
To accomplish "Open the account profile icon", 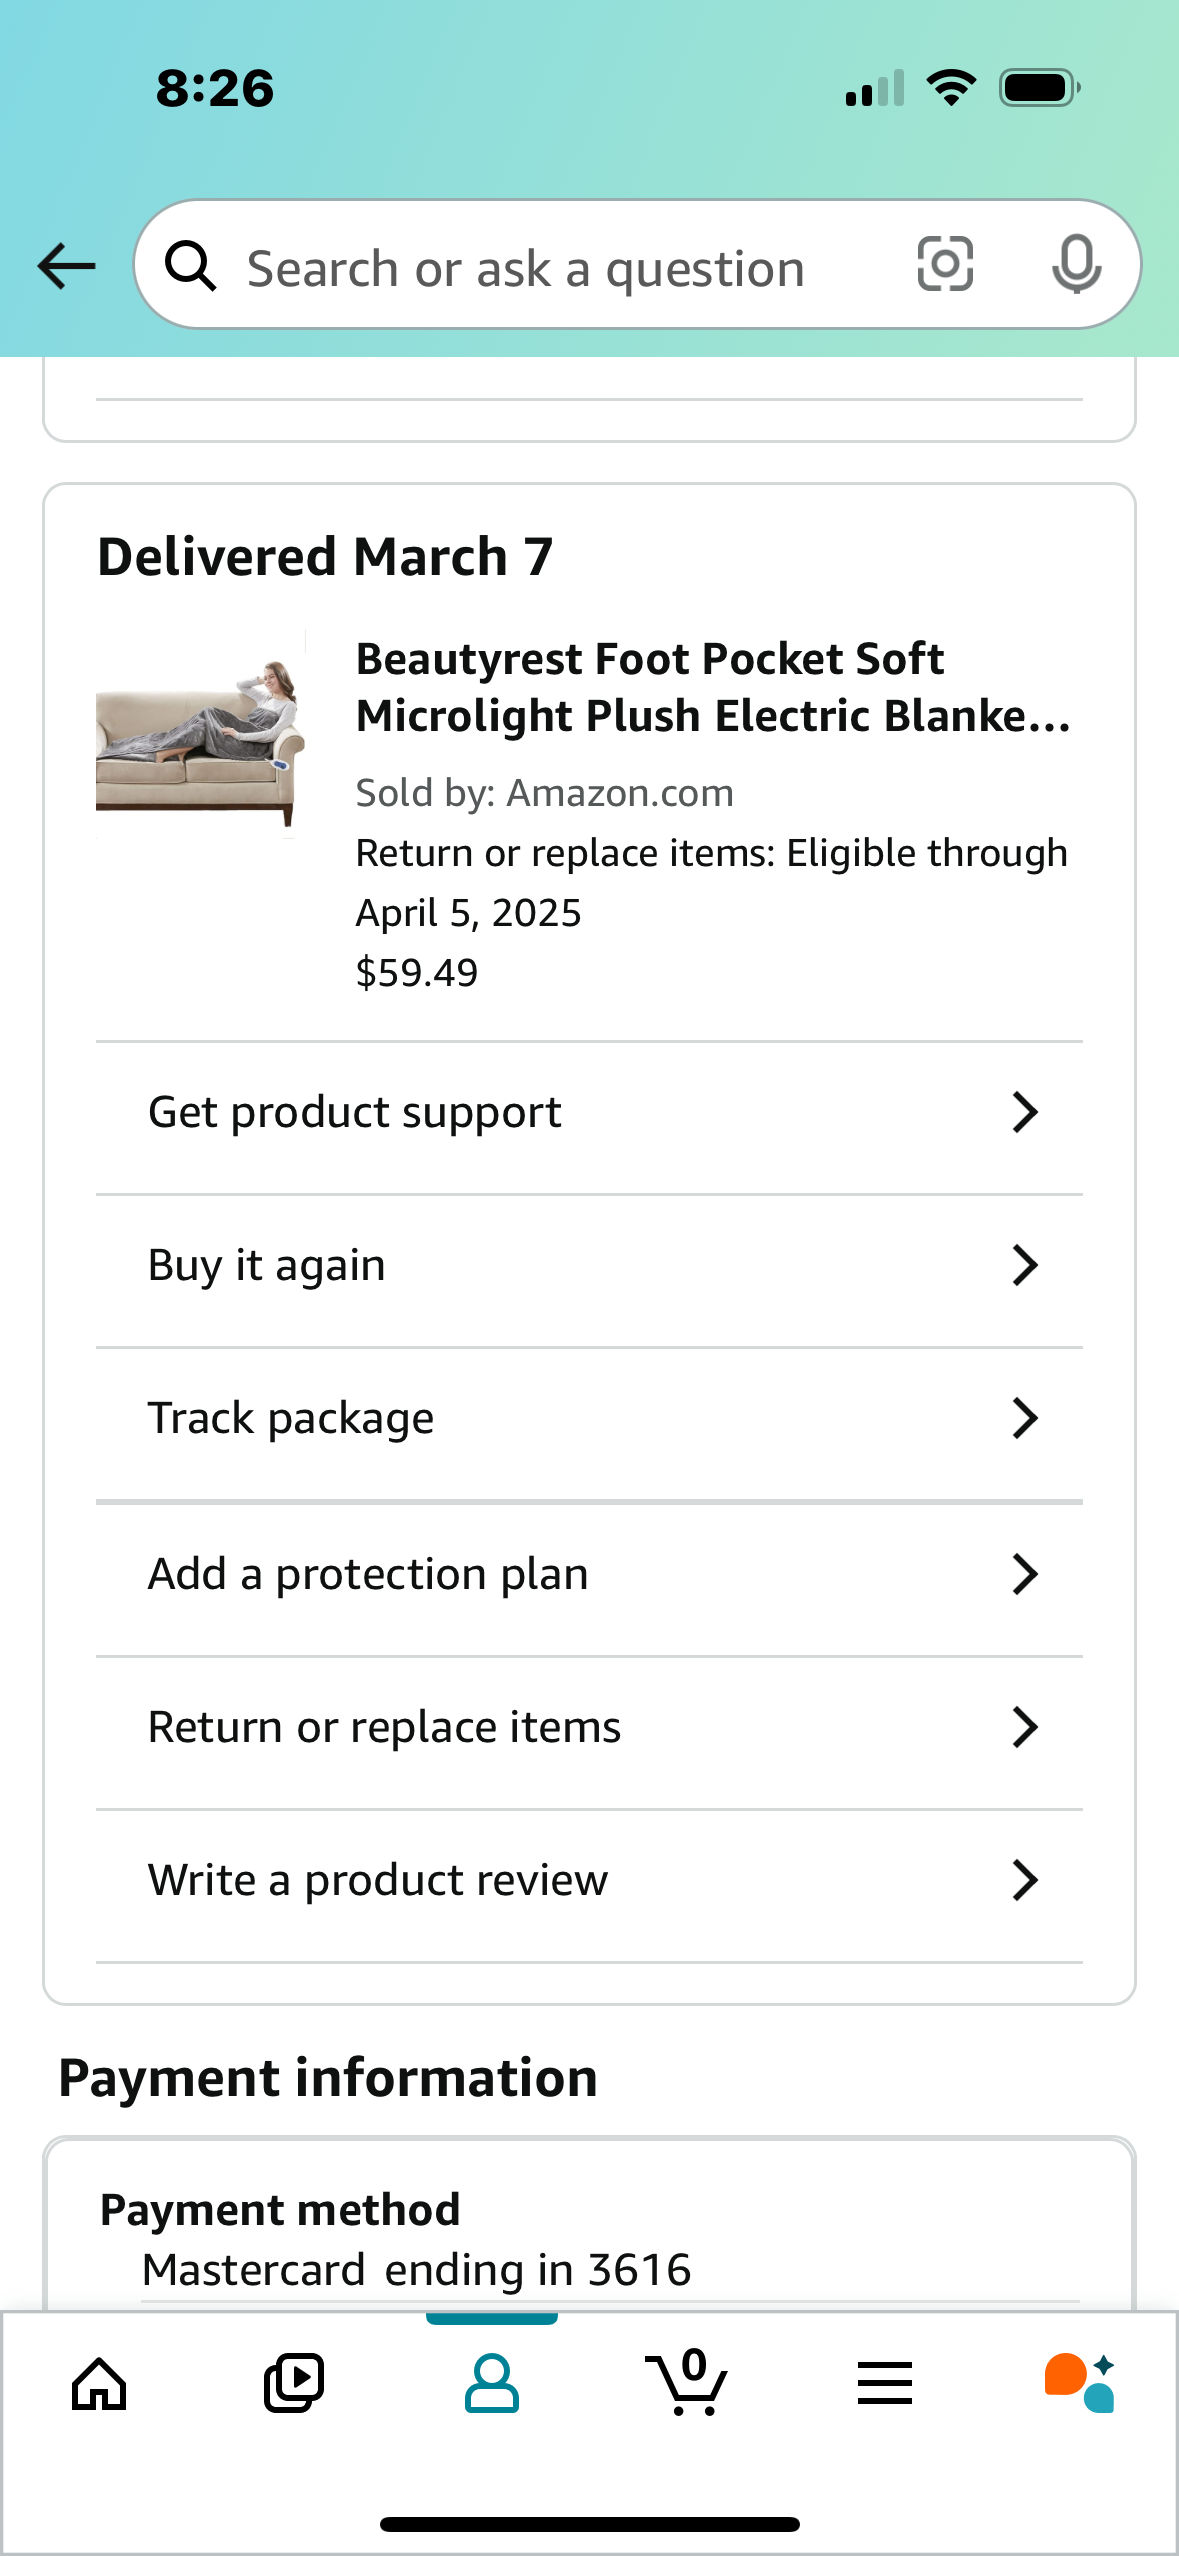I will [x=491, y=2385].
